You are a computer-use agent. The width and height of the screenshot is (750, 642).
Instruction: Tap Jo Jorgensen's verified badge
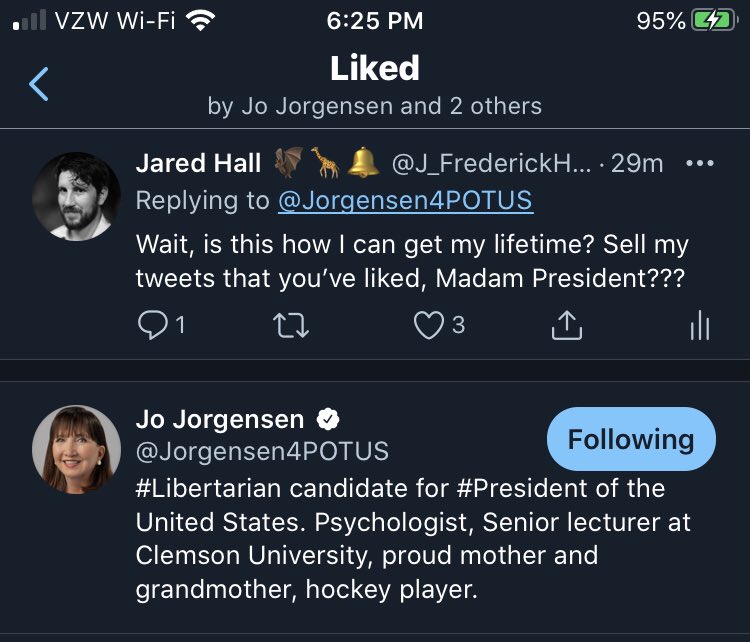coord(327,419)
